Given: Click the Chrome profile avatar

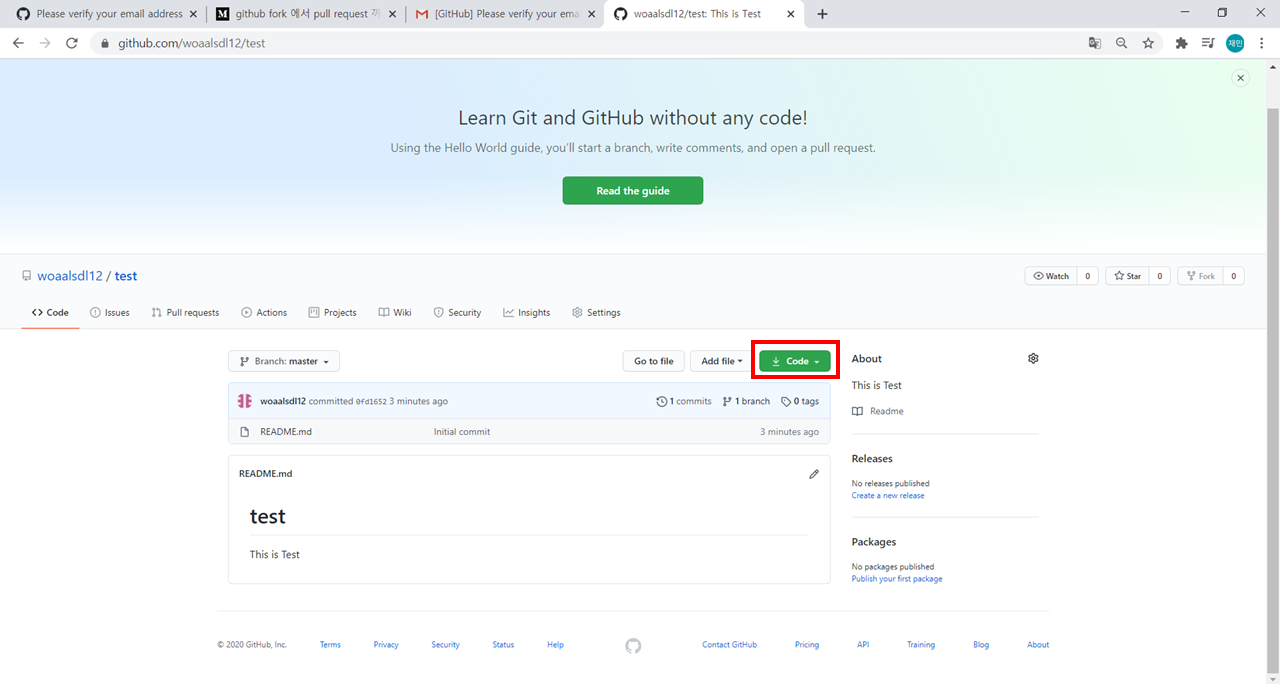Looking at the screenshot, I should click(x=1235, y=43).
